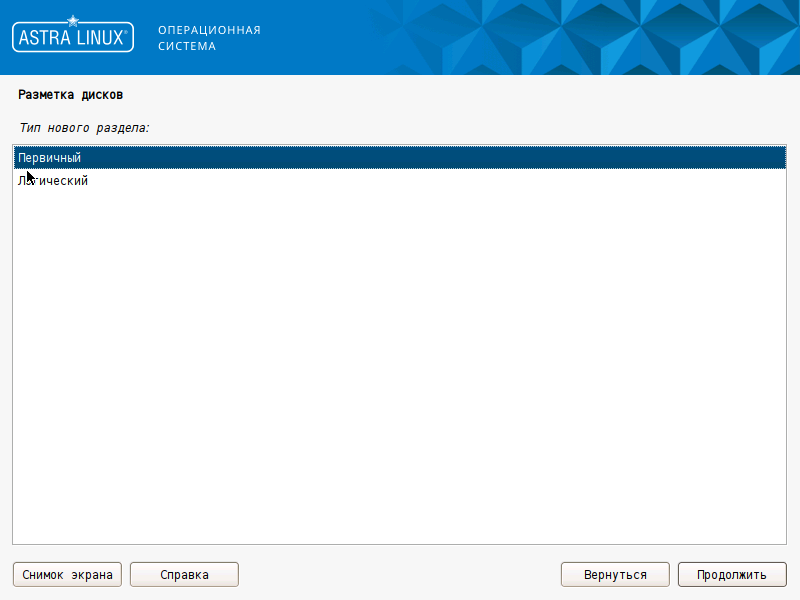Click the footer gap between Справка and Вернуться
The height and width of the screenshot is (600, 800).
pos(400,574)
